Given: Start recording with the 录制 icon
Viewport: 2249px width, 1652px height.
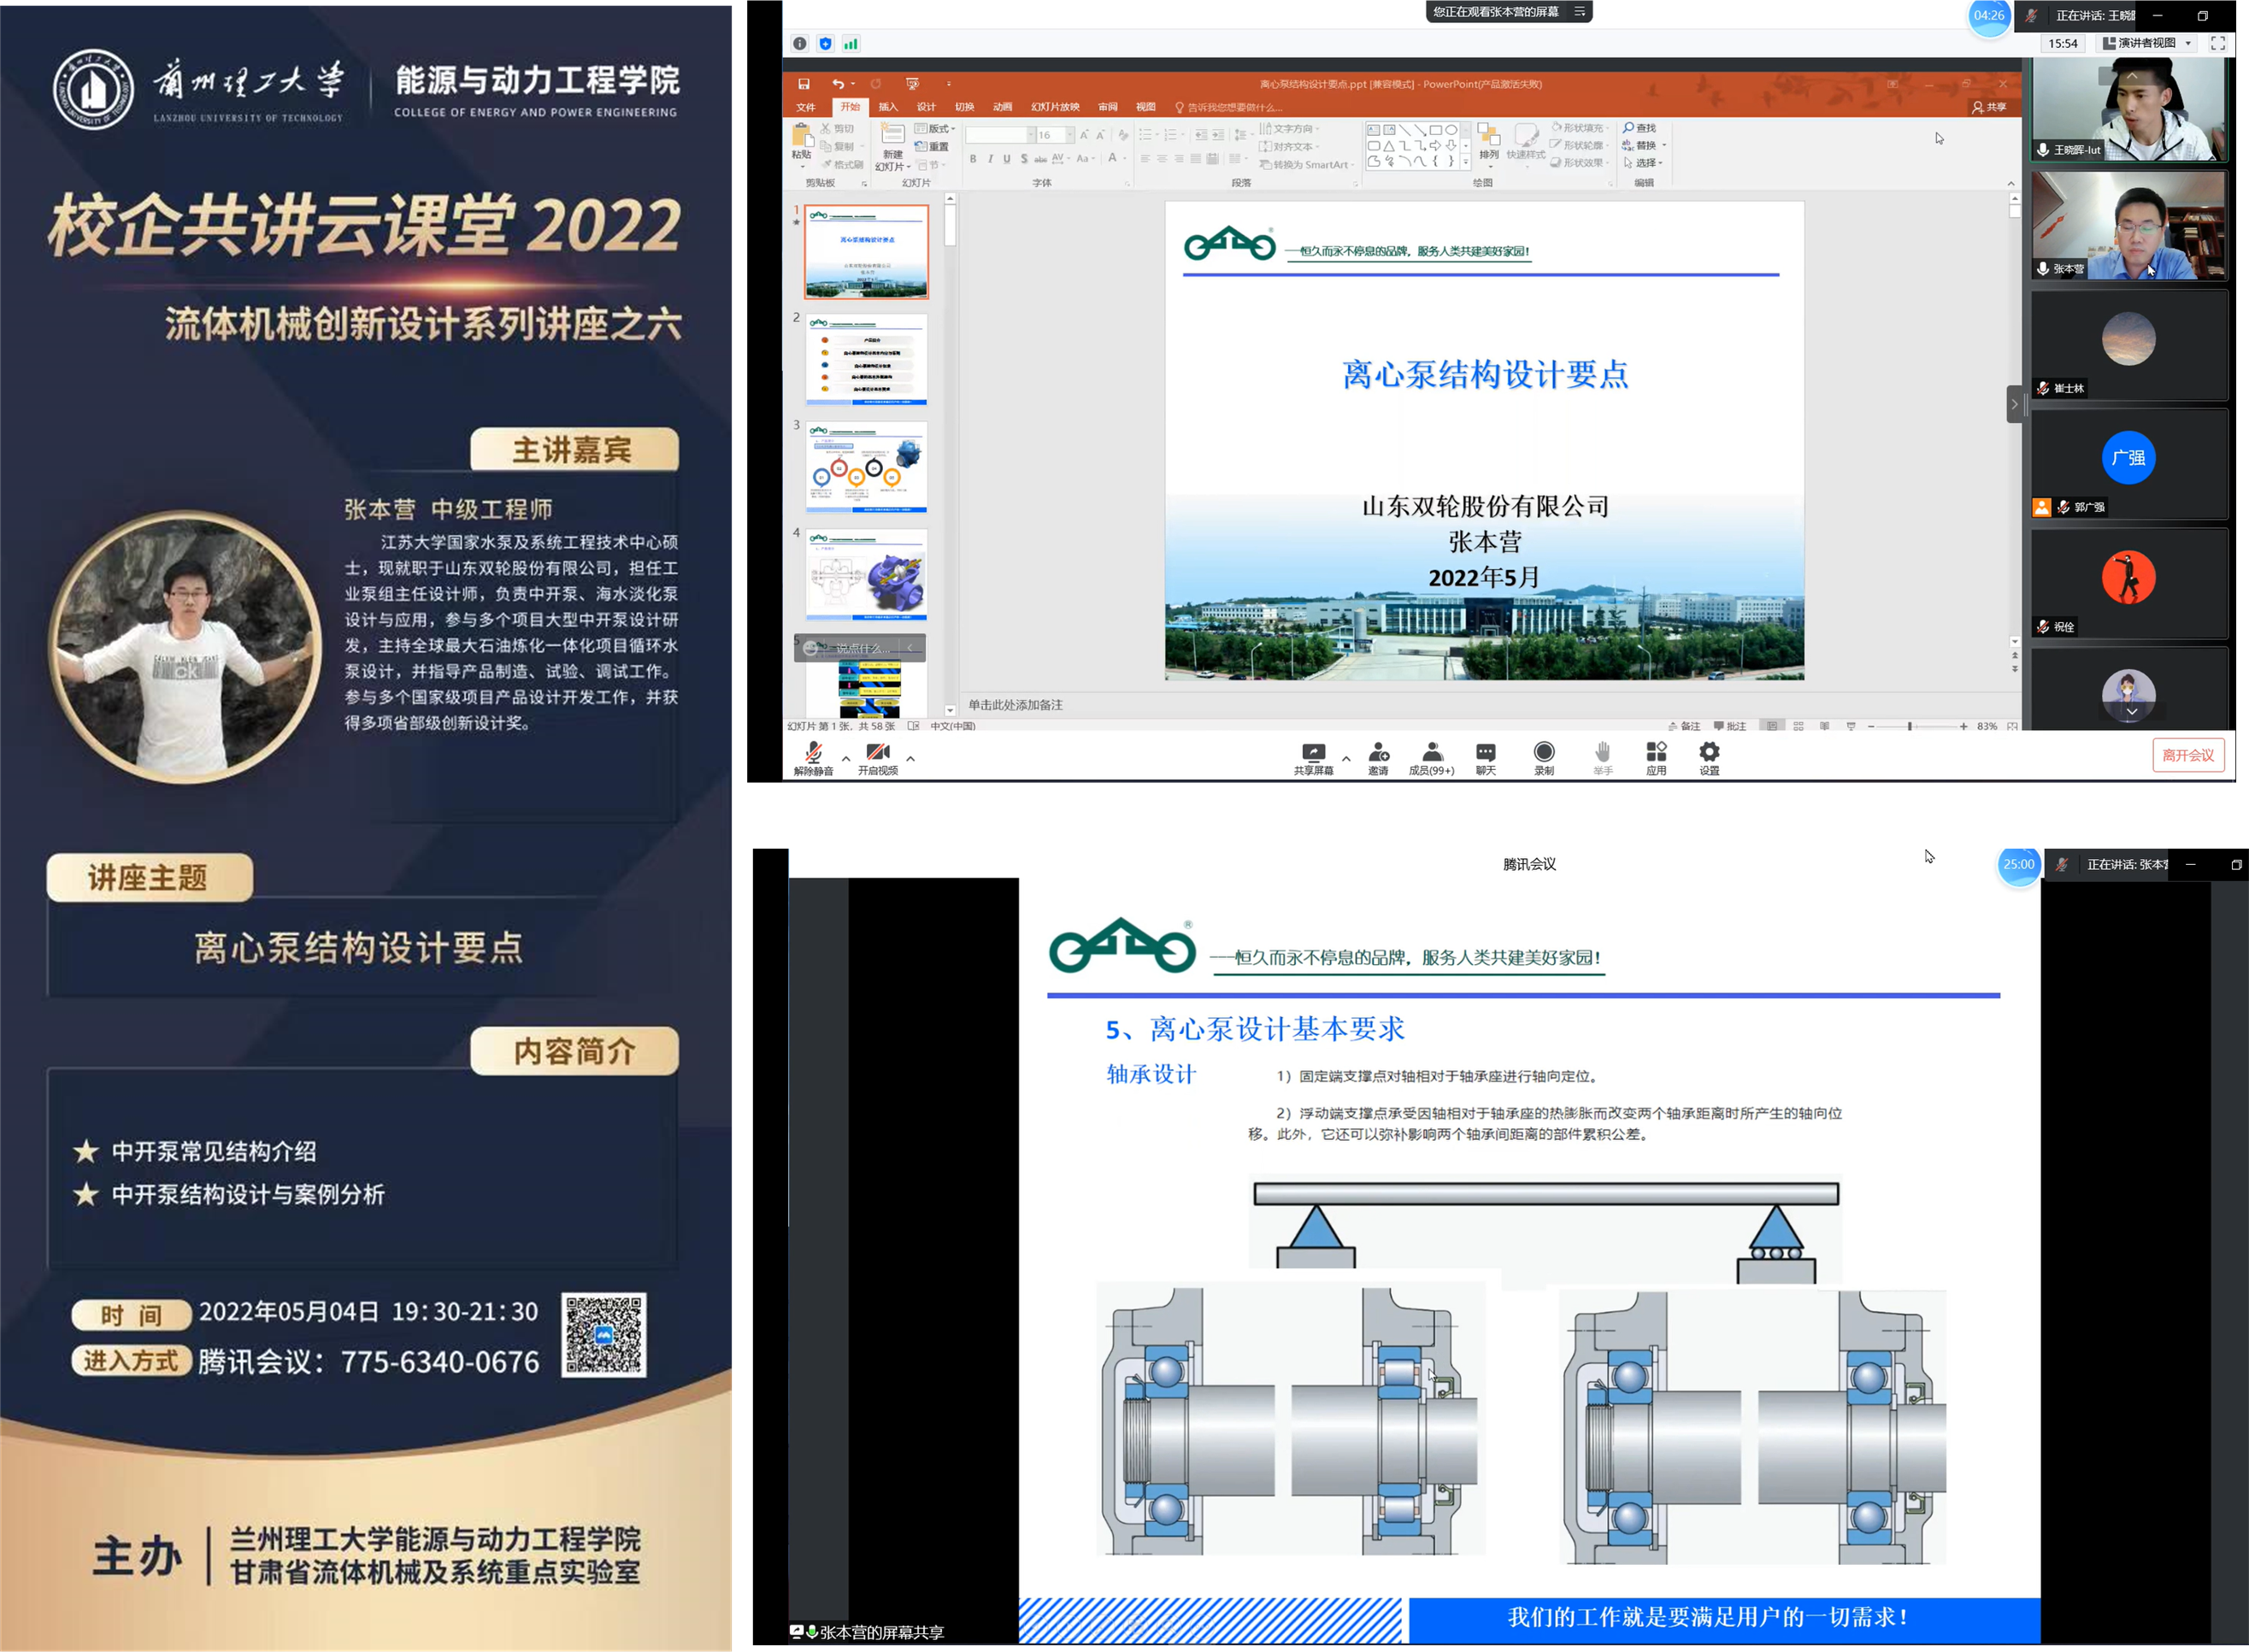Looking at the screenshot, I should [x=1544, y=753].
